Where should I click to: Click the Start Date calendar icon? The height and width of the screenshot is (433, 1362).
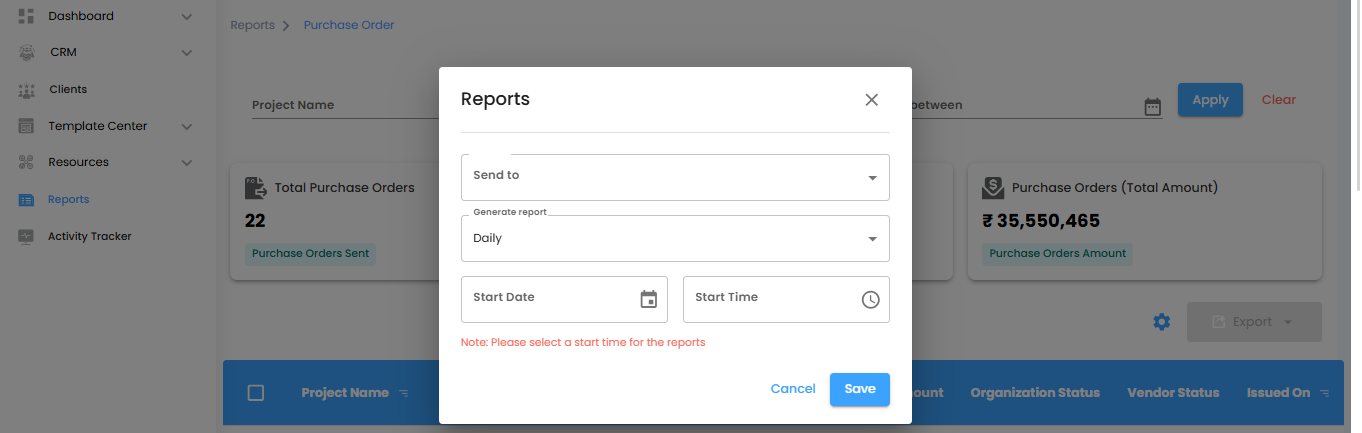coord(648,299)
